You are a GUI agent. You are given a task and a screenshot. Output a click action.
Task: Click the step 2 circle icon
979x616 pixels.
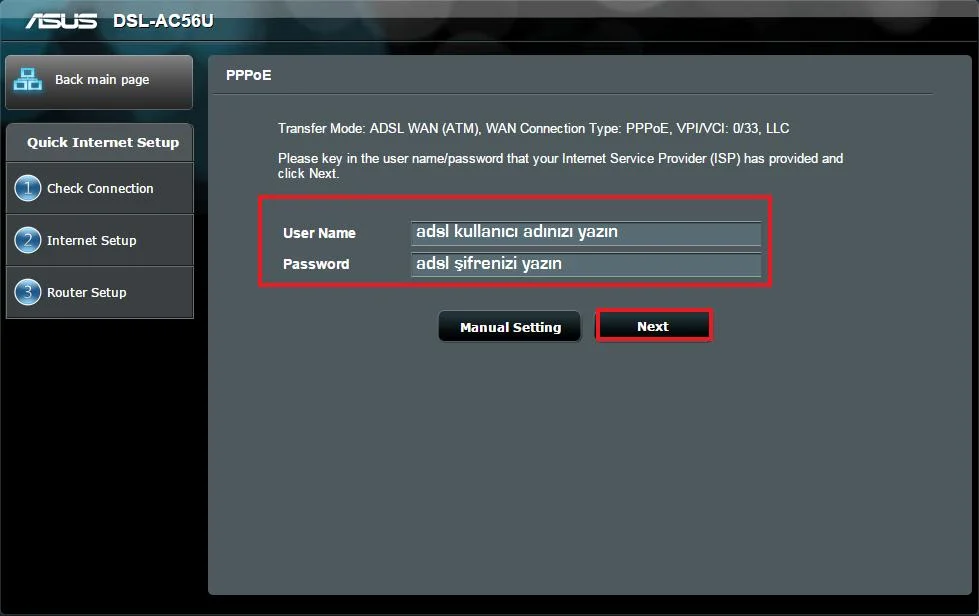27,240
